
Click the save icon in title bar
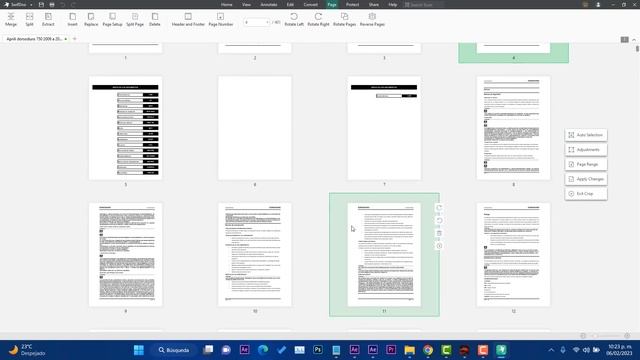pyautogui.click(x=41, y=4)
